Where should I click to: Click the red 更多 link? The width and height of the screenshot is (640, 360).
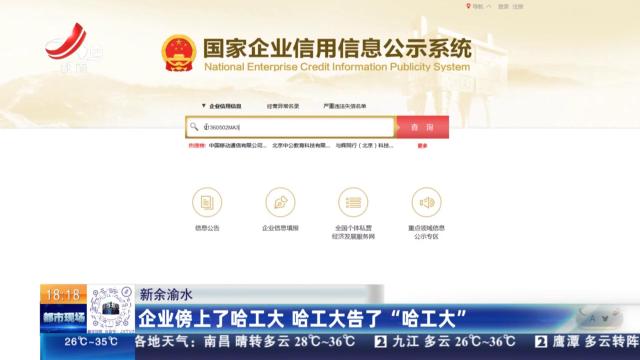click(x=422, y=146)
